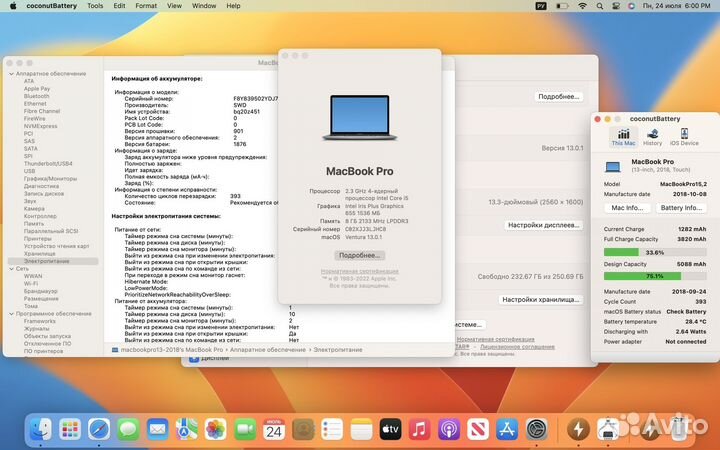The width and height of the screenshot is (720, 450).
Task: Click the PY input source icon in menu bar
Action: tap(541, 6)
